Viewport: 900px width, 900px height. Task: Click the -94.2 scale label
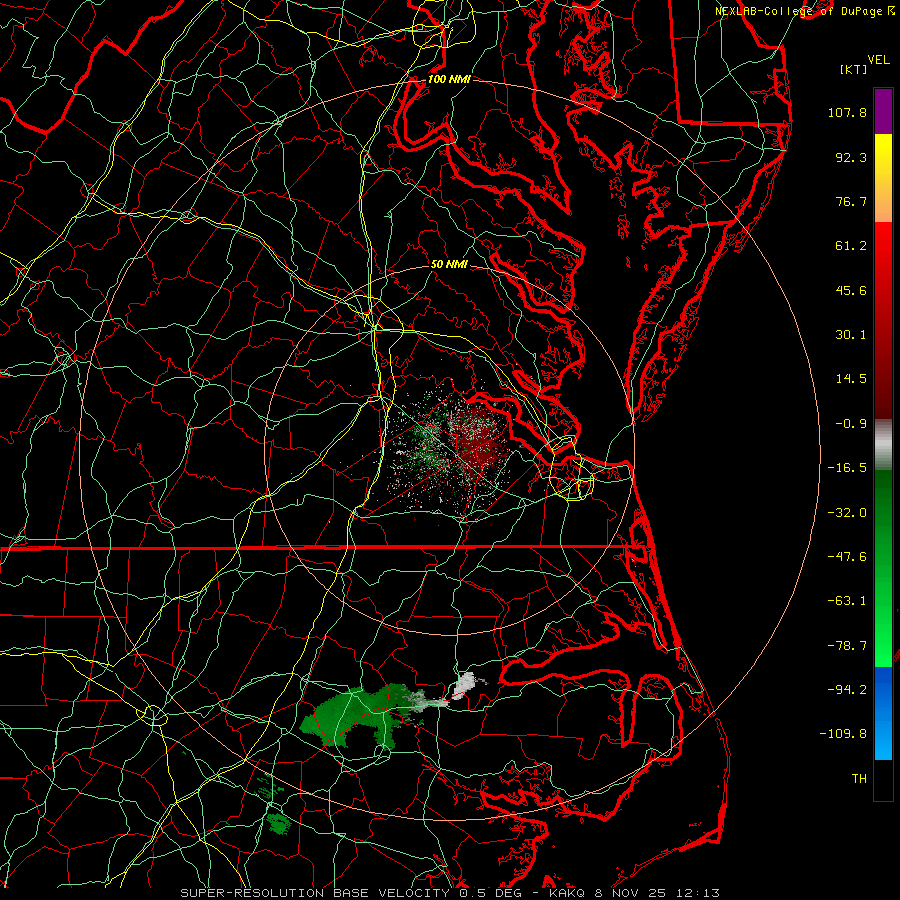click(847, 689)
